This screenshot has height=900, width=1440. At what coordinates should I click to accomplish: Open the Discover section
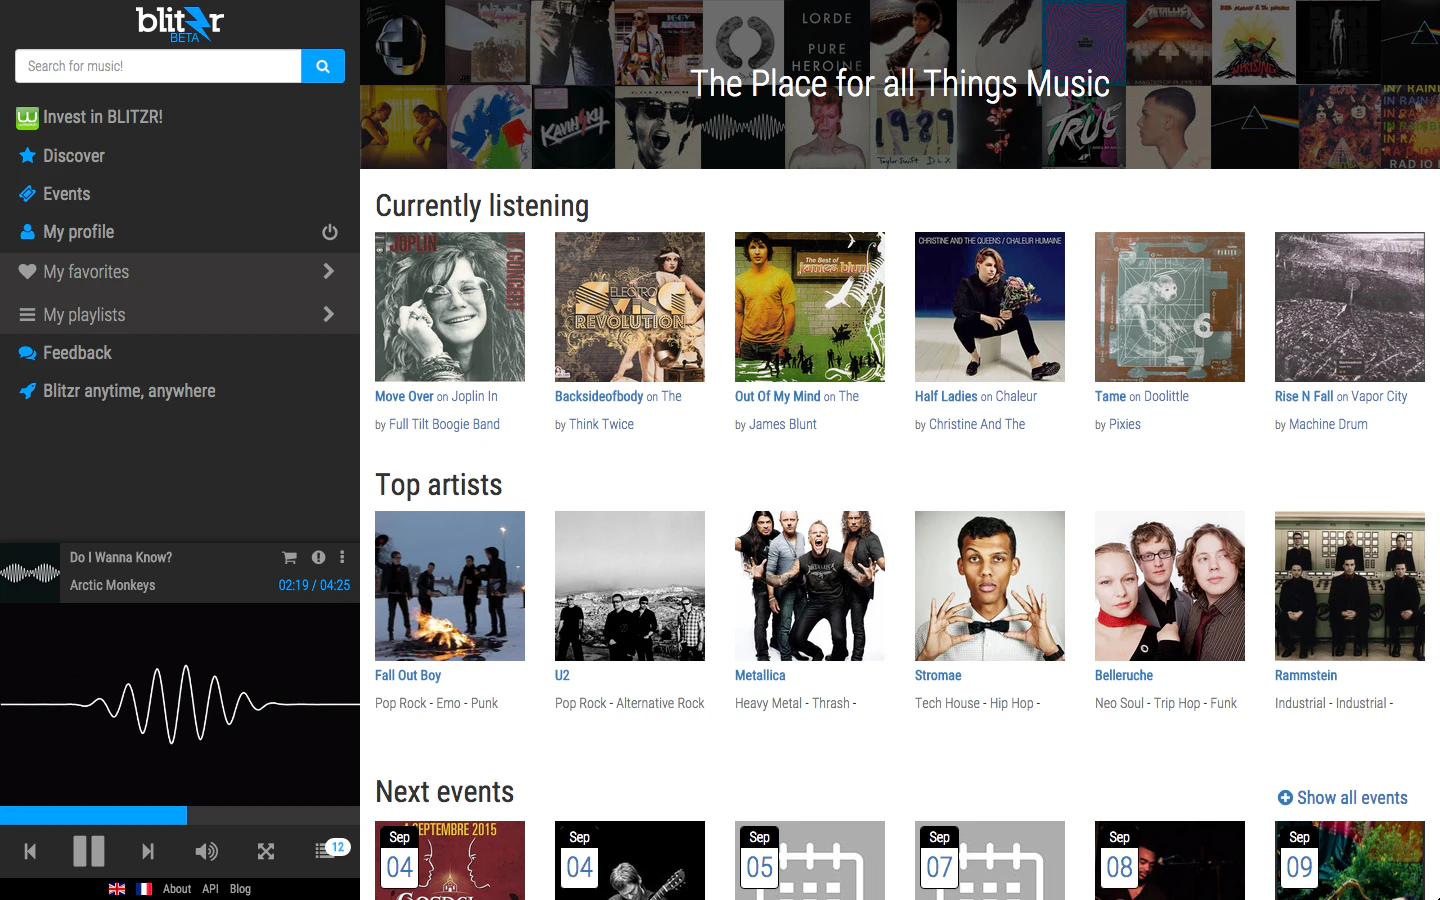pos(62,156)
